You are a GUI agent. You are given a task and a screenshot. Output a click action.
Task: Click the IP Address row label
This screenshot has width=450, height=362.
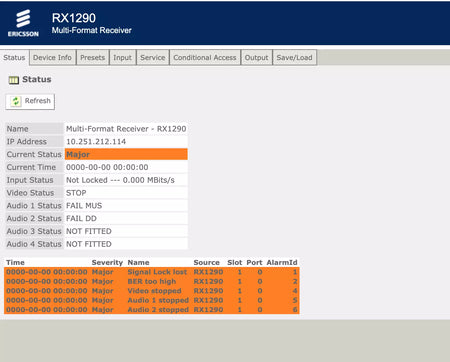point(27,142)
